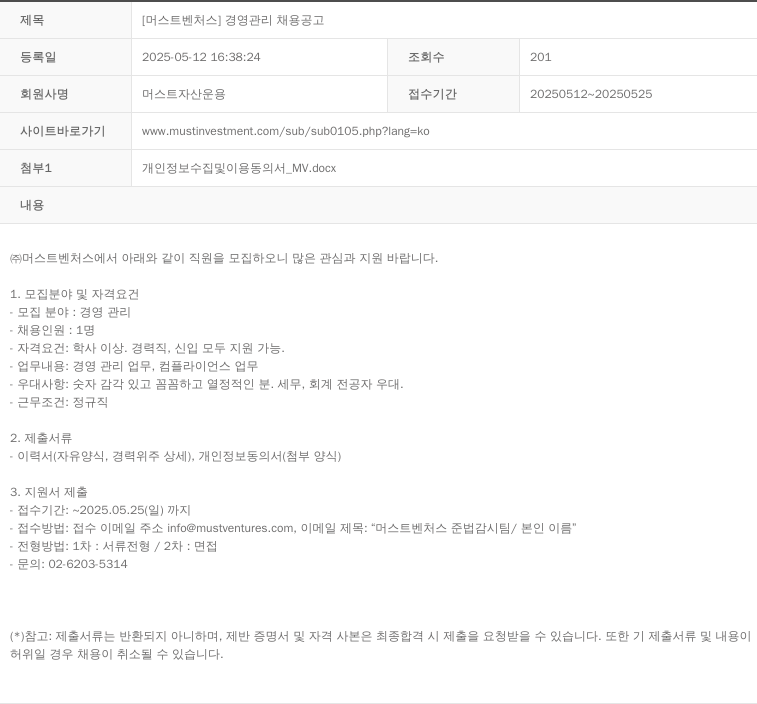Screen dimensions: 757x704
Task: Click the 첨부1 label cell
Action: tap(65, 169)
